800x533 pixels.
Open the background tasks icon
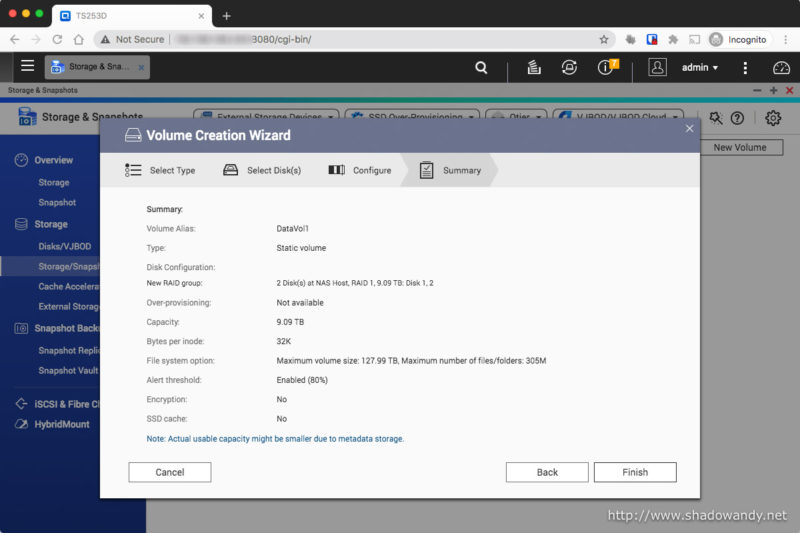pos(535,67)
